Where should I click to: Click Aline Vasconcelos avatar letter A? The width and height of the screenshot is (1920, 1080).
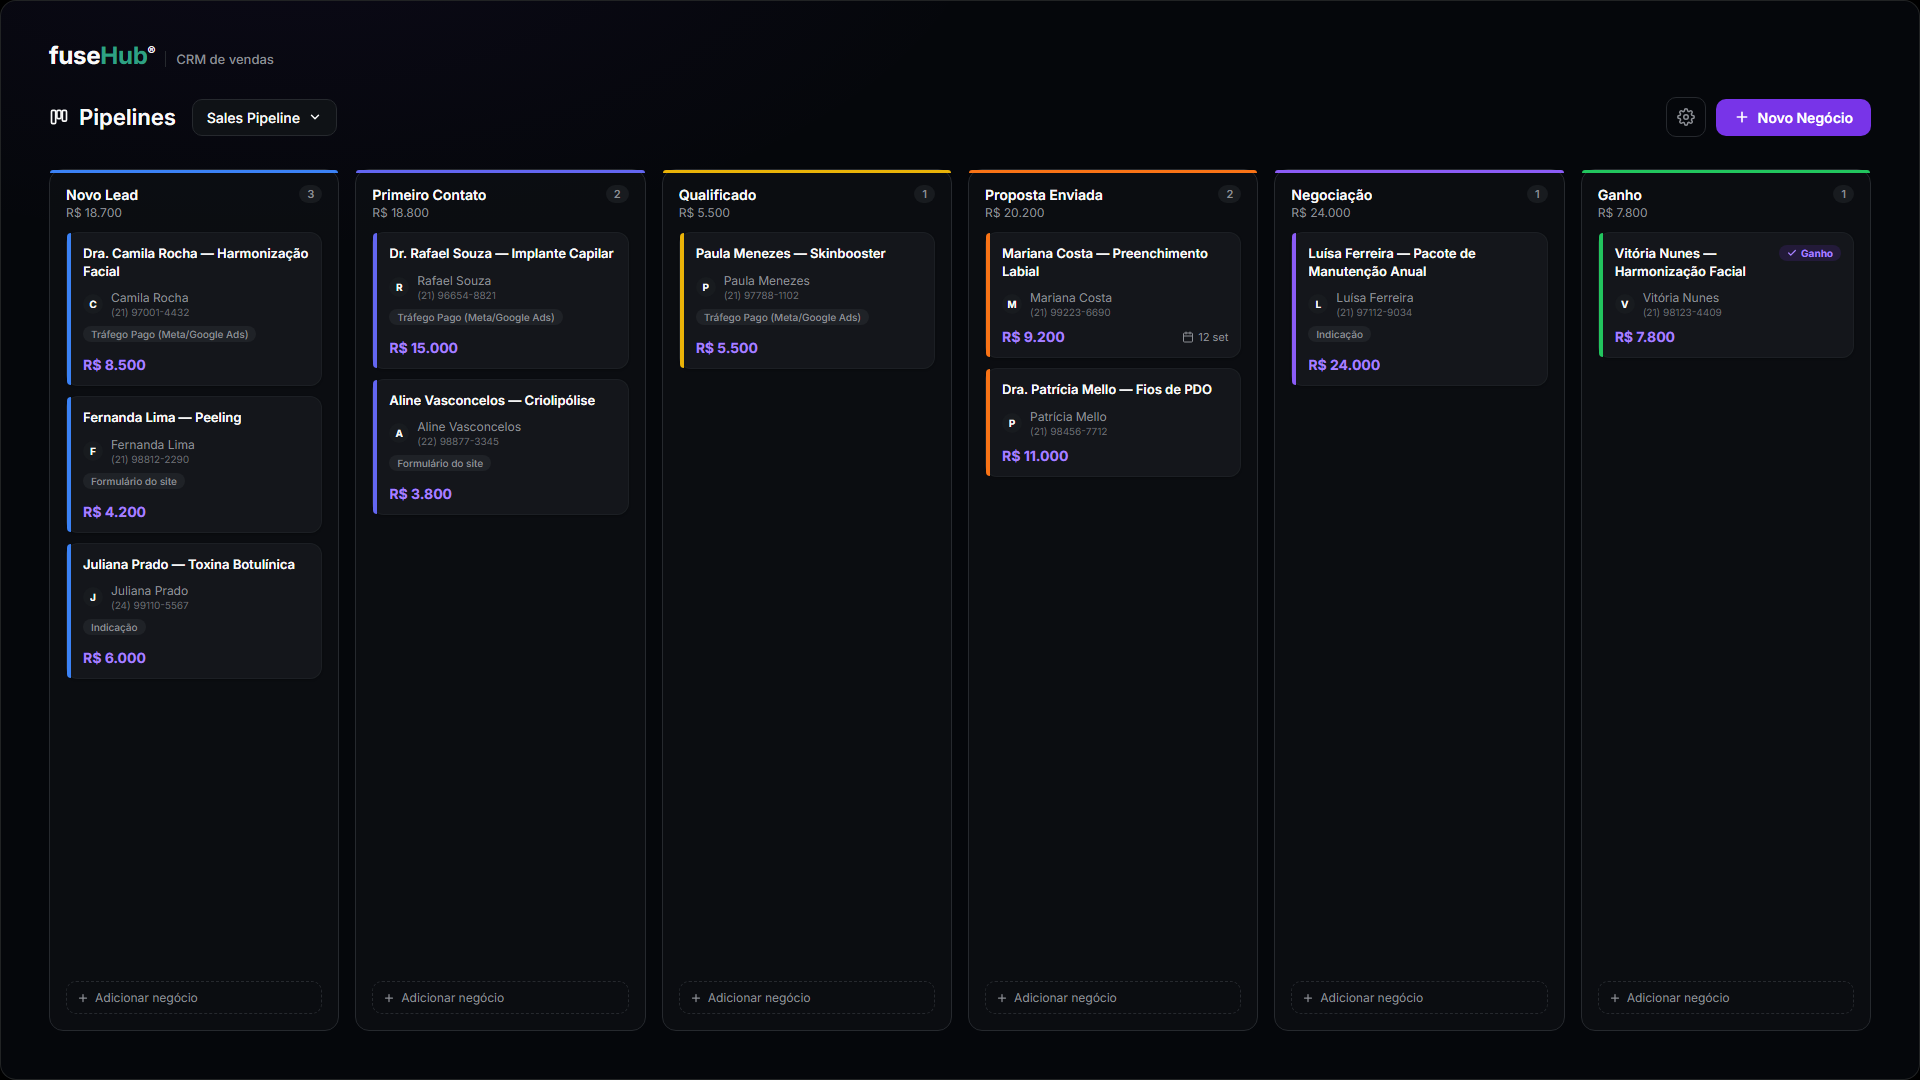tap(399, 433)
